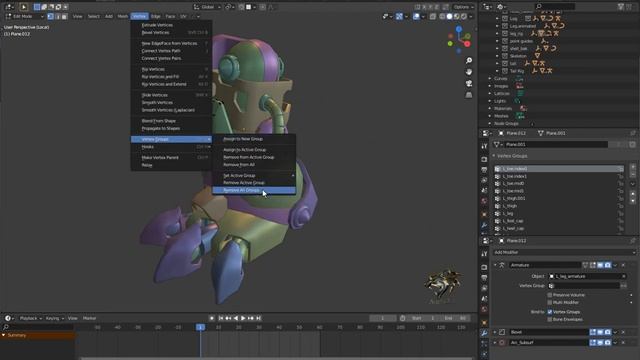640x360 pixels.
Task: Switch perspective/orthographic grid icon in viewport
Action: (x=469, y=95)
